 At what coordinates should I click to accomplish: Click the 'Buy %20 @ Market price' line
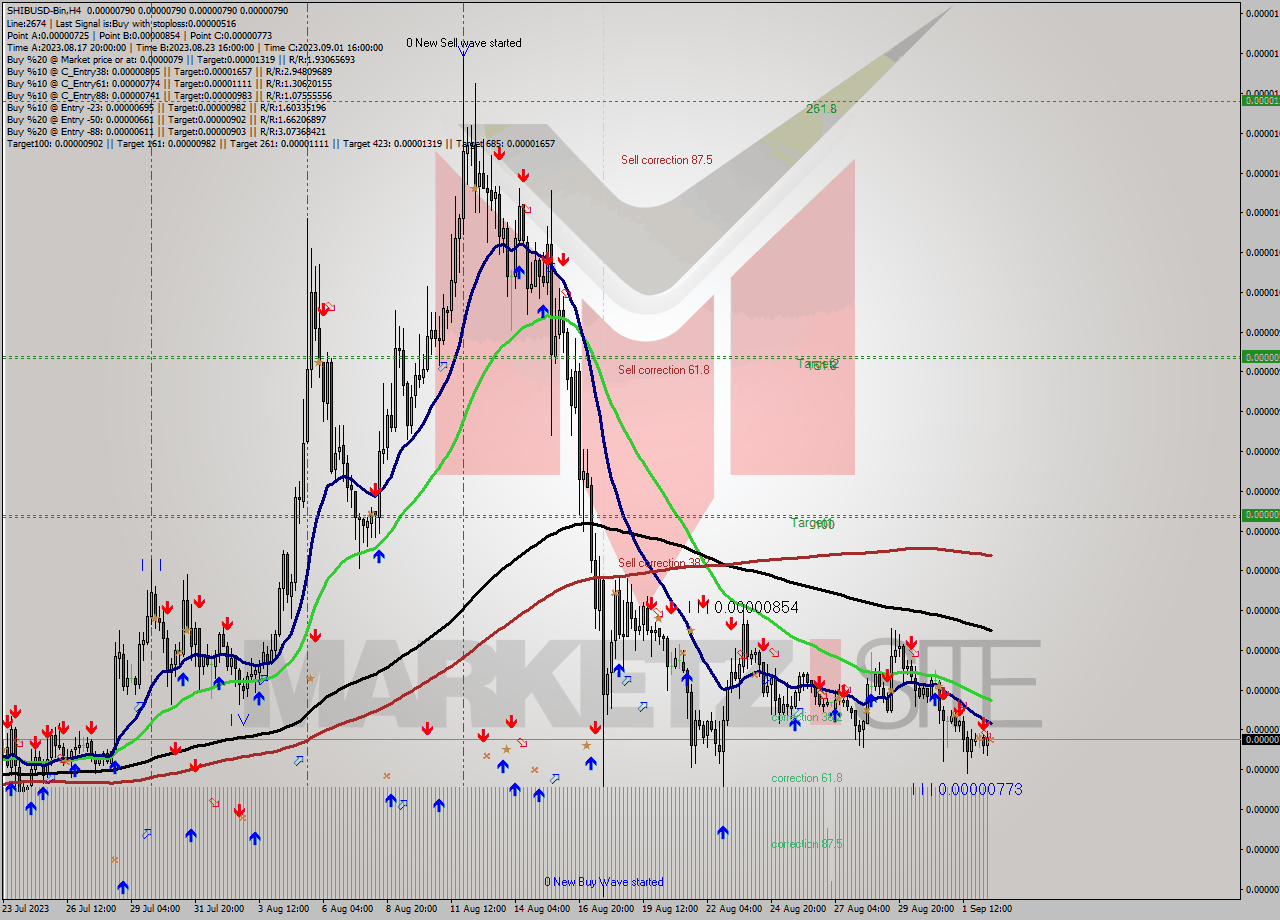[x=180, y=60]
